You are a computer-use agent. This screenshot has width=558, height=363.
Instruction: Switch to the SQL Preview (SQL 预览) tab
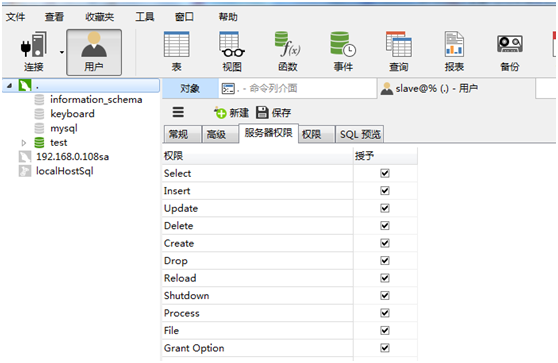coord(359,134)
